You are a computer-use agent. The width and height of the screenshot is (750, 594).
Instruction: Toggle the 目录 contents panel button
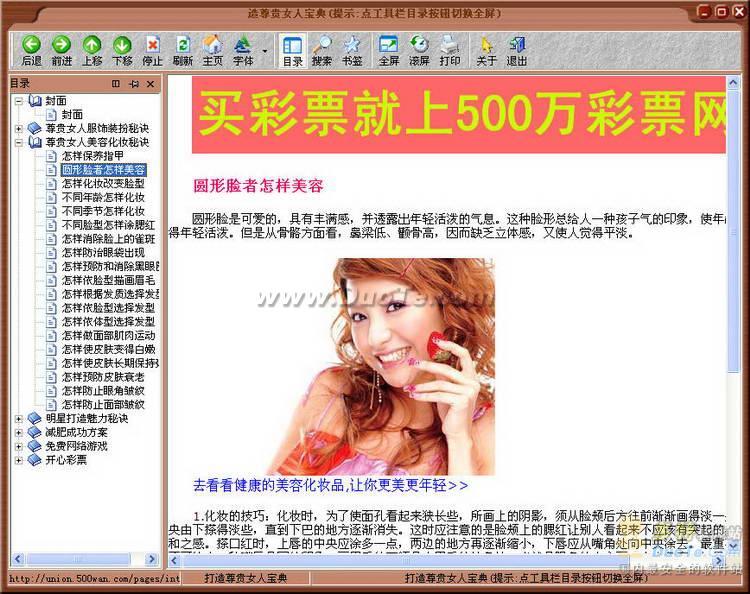pos(292,50)
